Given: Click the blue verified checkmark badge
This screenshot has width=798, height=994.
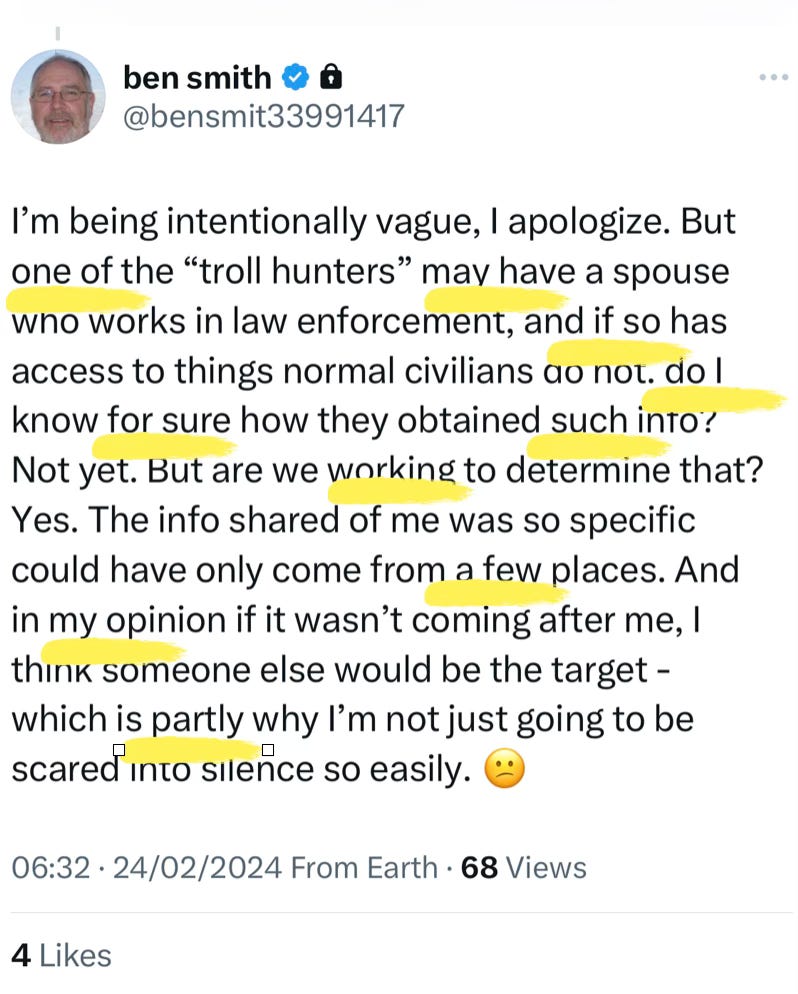Looking at the screenshot, I should tap(295, 78).
